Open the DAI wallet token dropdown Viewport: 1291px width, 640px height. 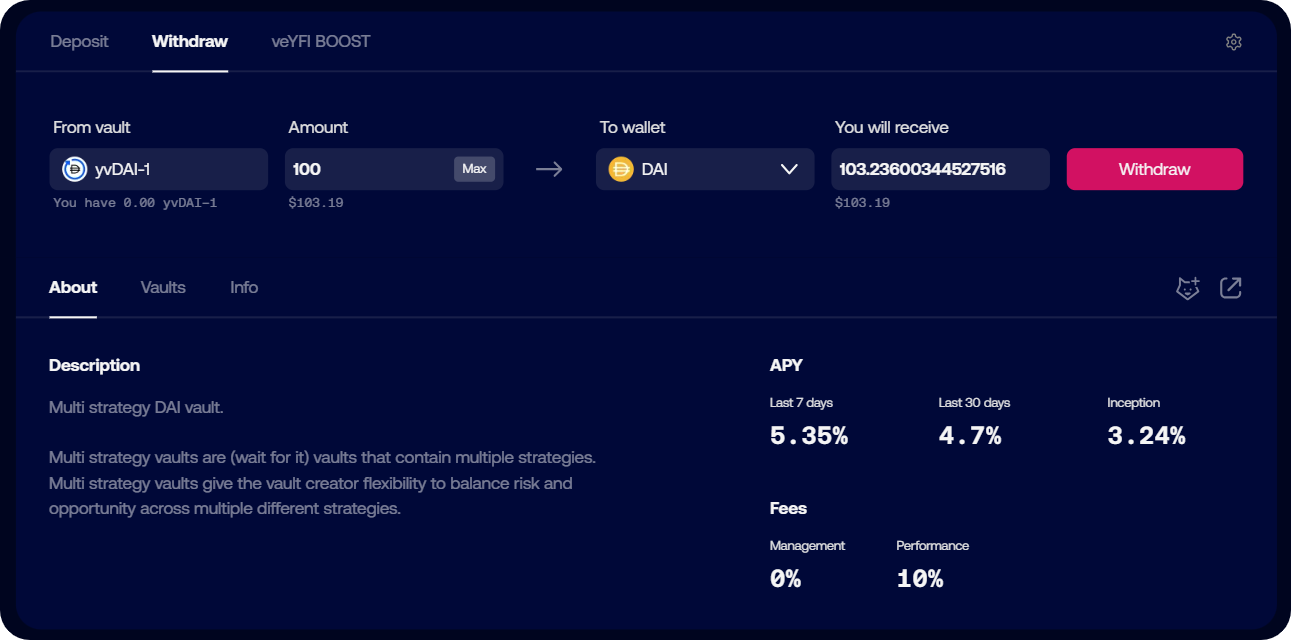pos(704,170)
